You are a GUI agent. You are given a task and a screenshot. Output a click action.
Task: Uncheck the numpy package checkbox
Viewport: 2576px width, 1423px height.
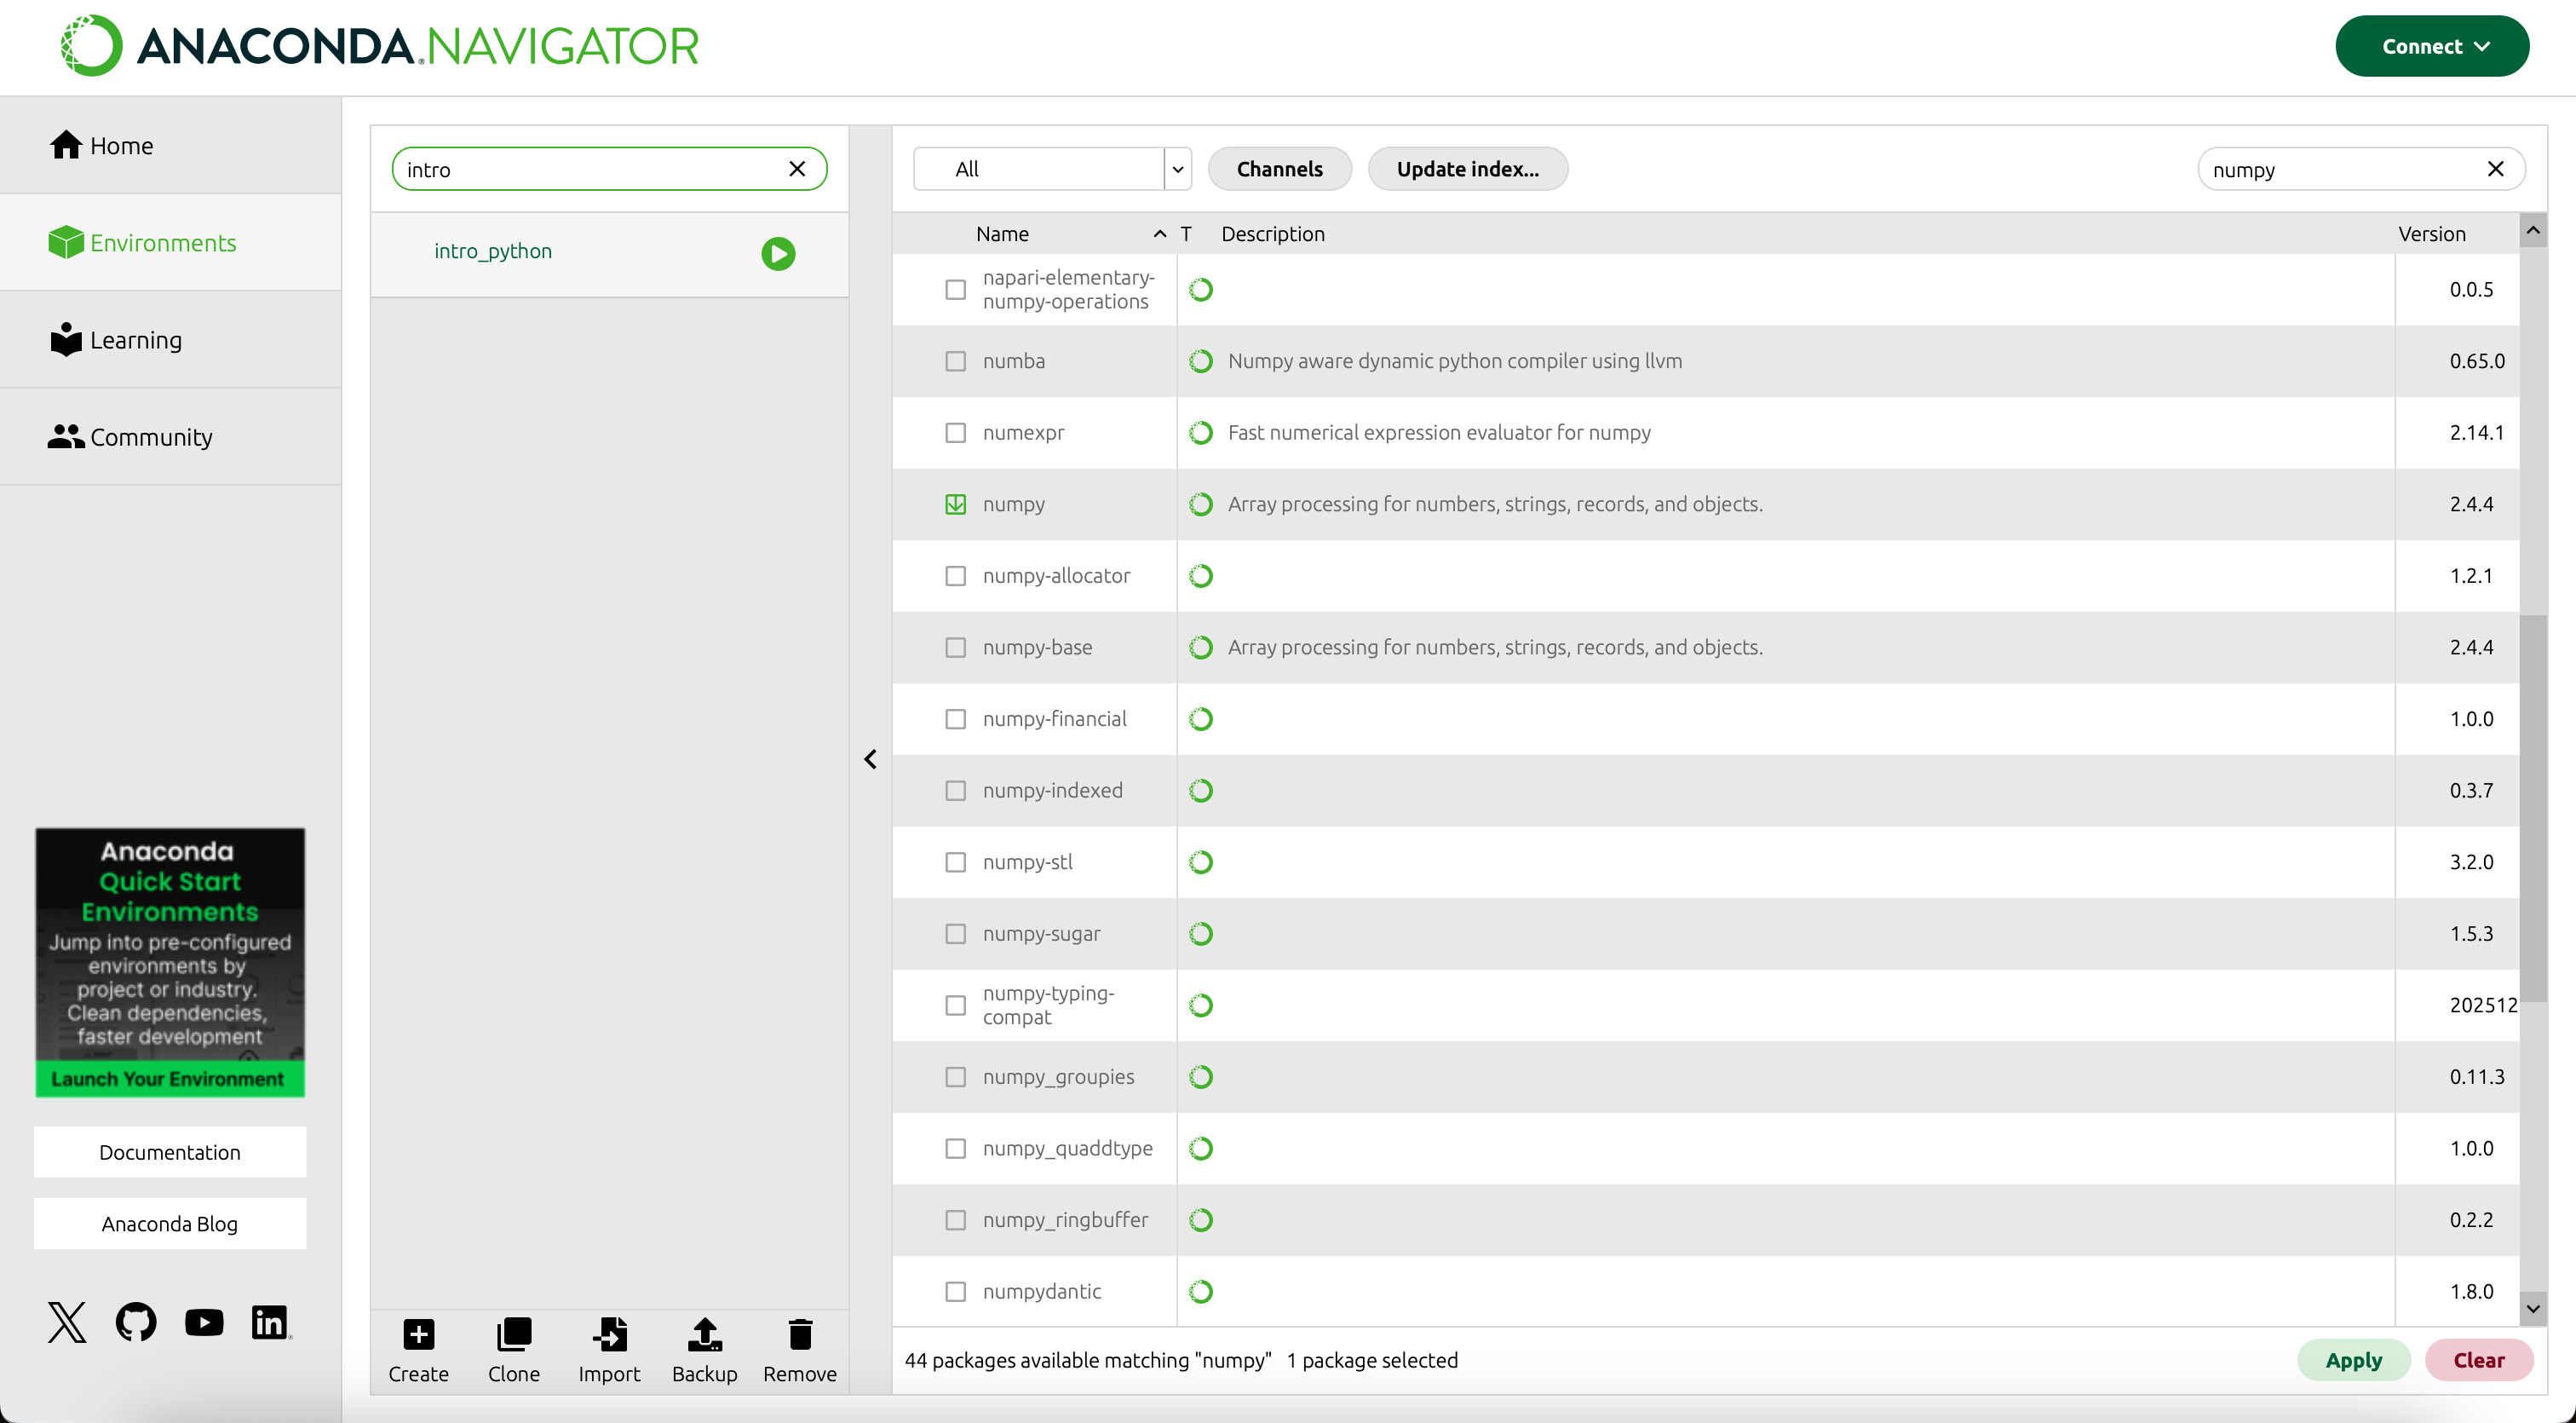(955, 504)
